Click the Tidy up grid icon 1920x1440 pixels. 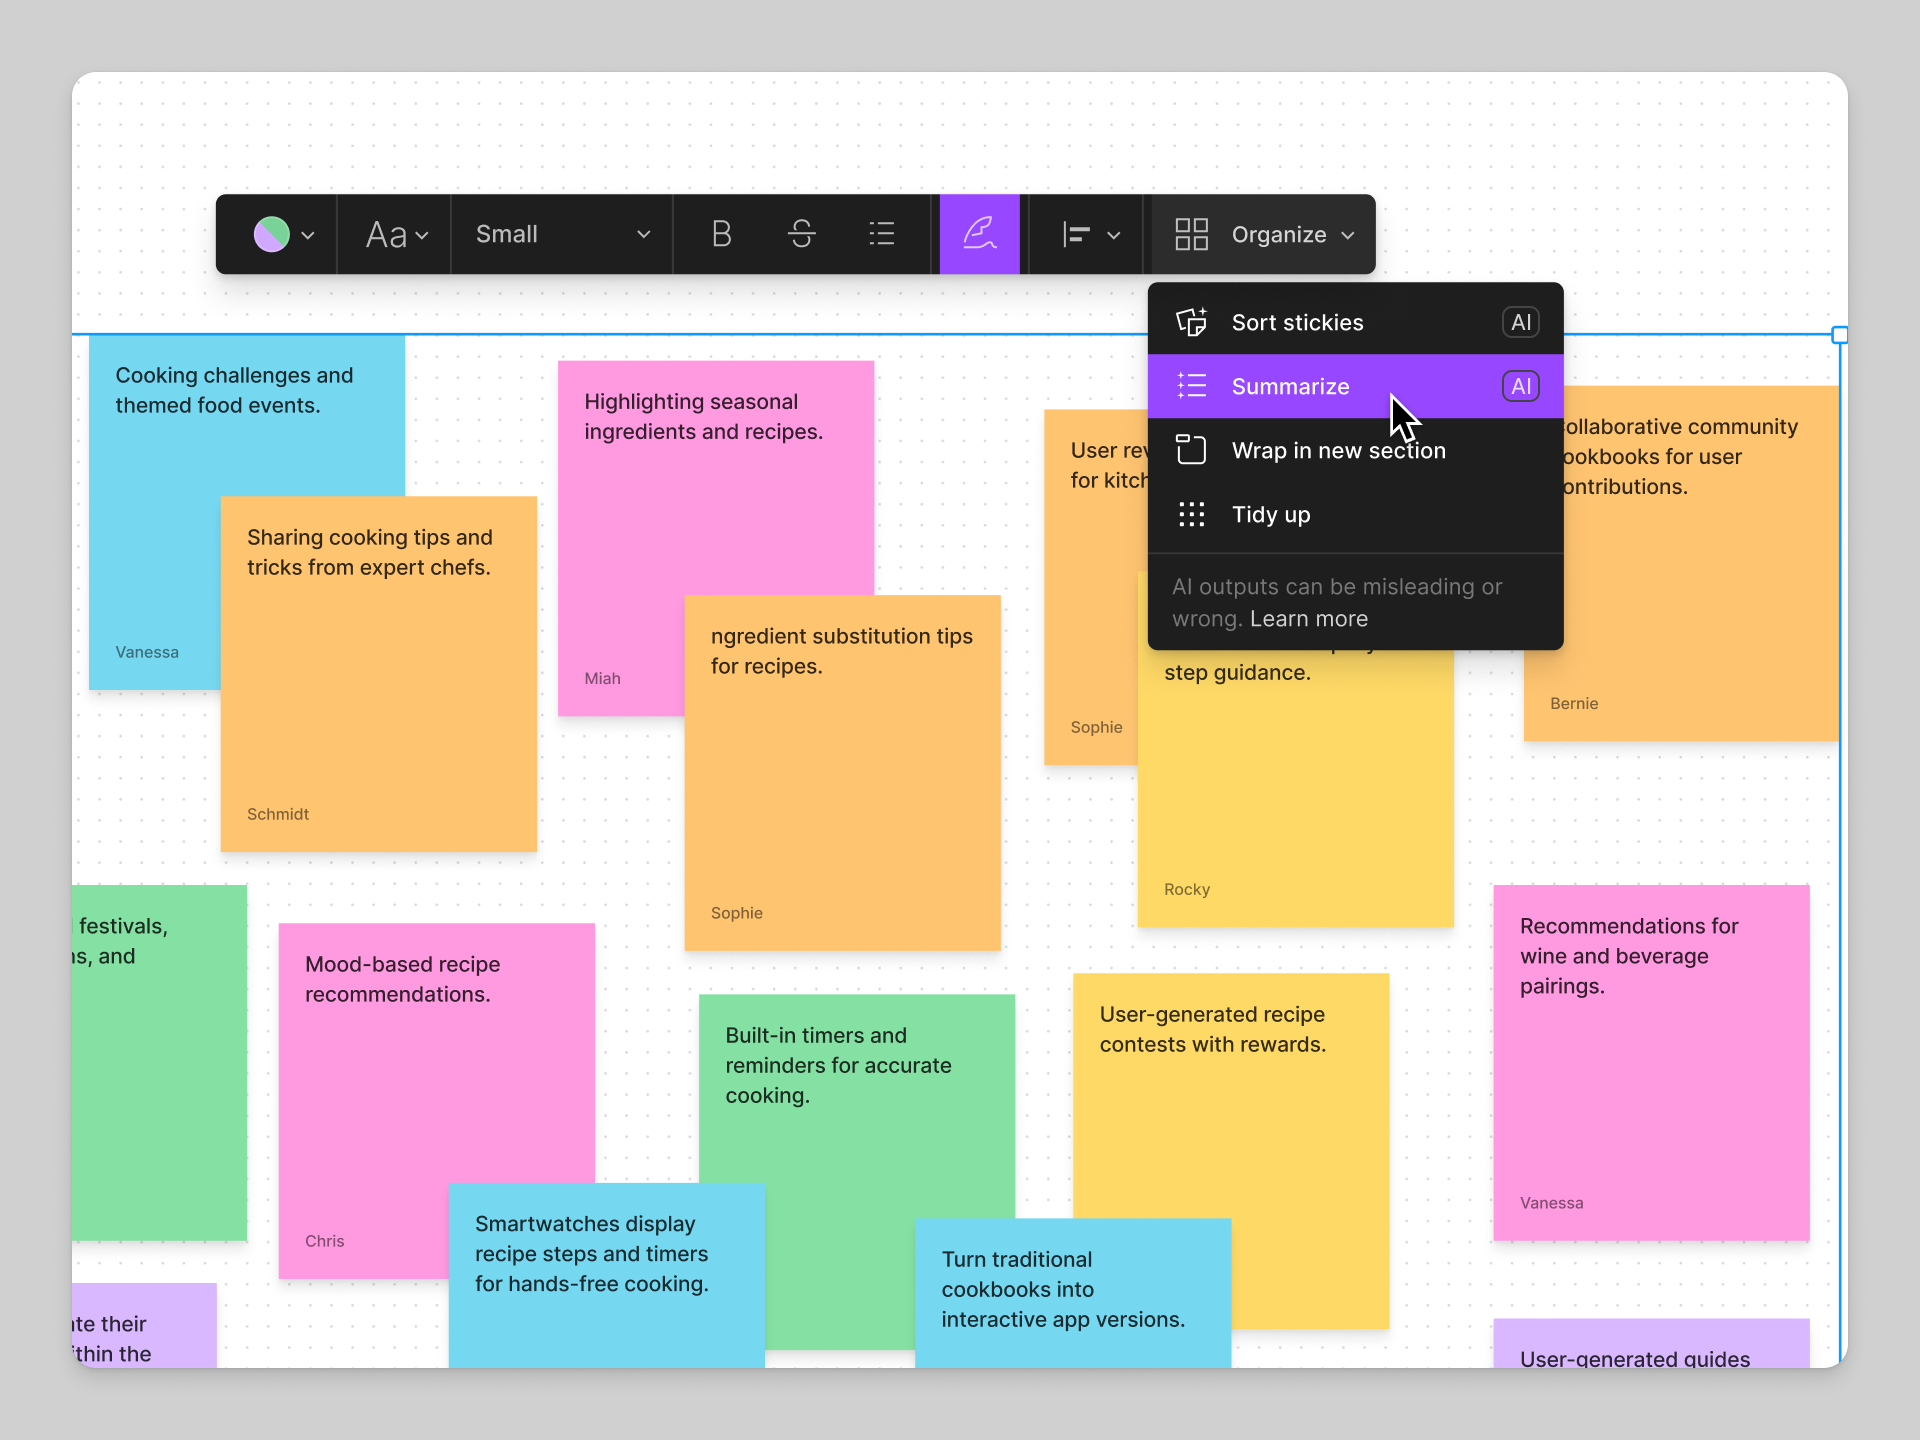pos(1191,514)
